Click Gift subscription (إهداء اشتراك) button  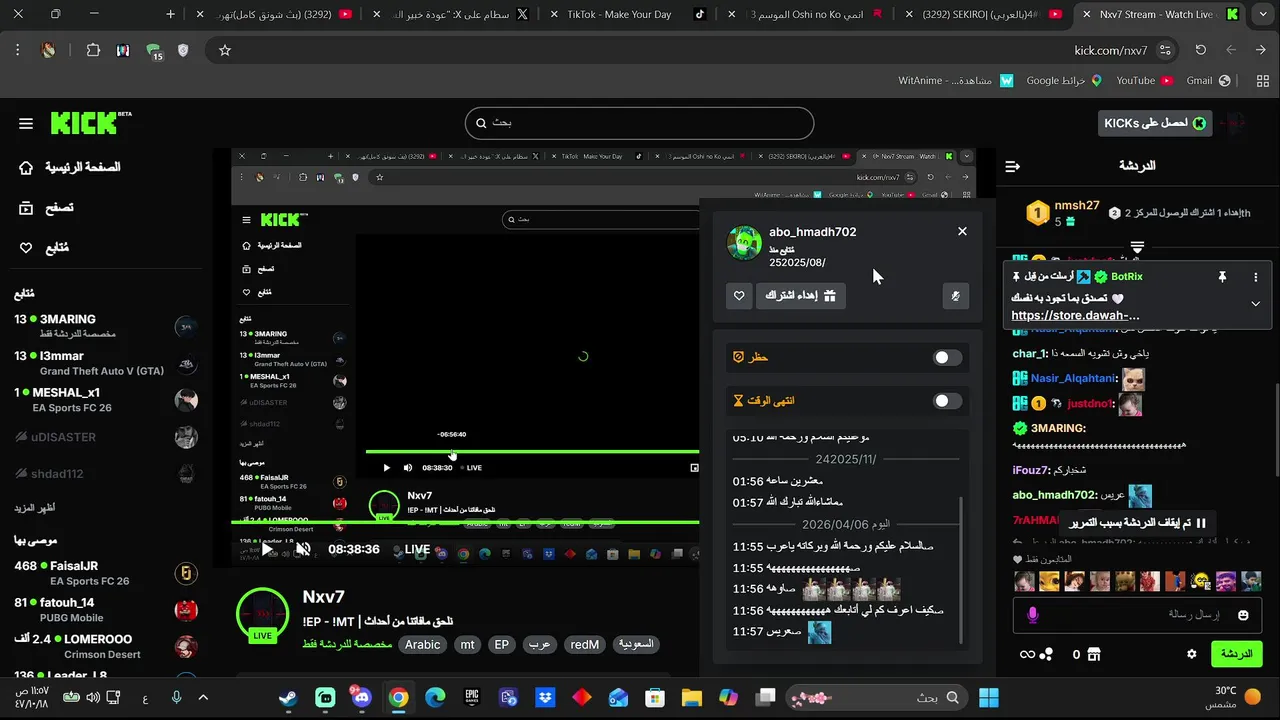coord(800,296)
